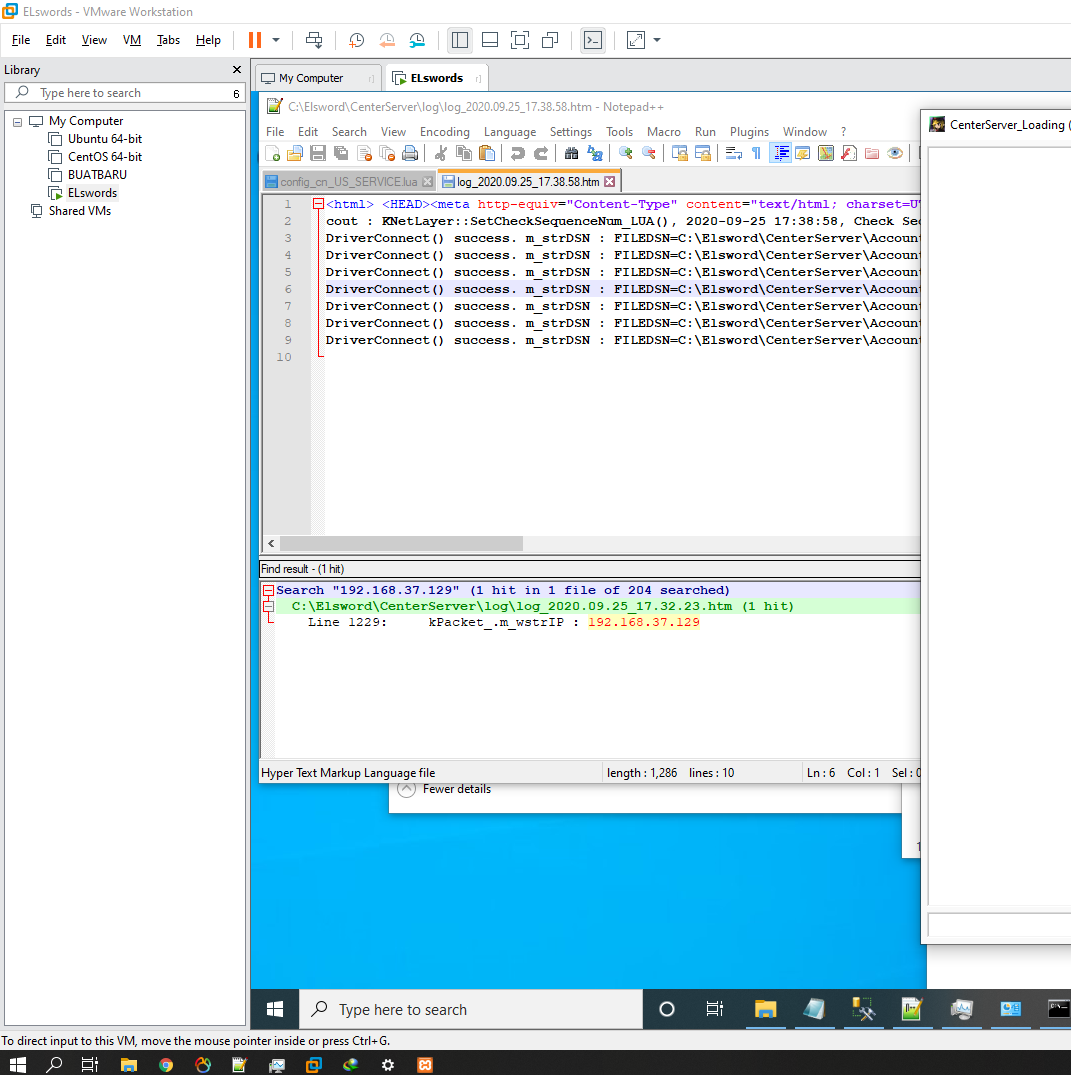
Task: Toggle the VMware library sidebar view
Action: pos(459,40)
